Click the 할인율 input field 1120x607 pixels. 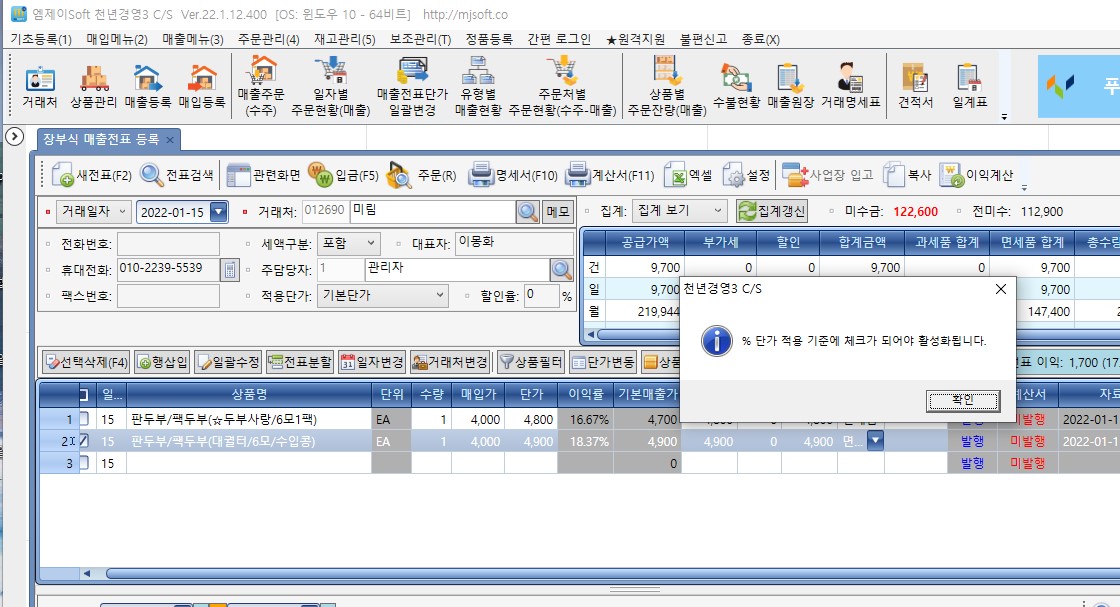(x=541, y=295)
